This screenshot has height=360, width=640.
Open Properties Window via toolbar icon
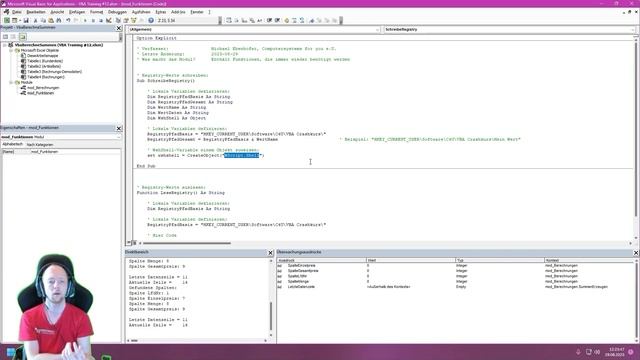tap(126, 20)
